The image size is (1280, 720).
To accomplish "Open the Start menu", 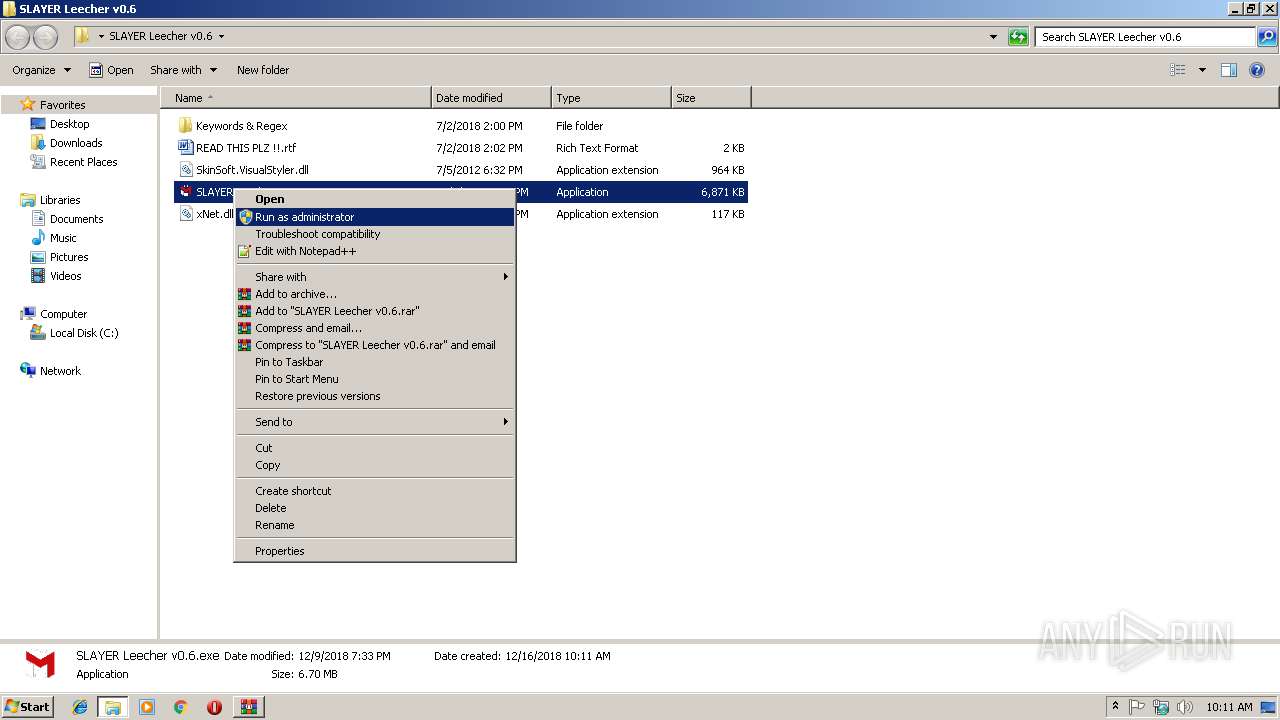I will (x=27, y=707).
